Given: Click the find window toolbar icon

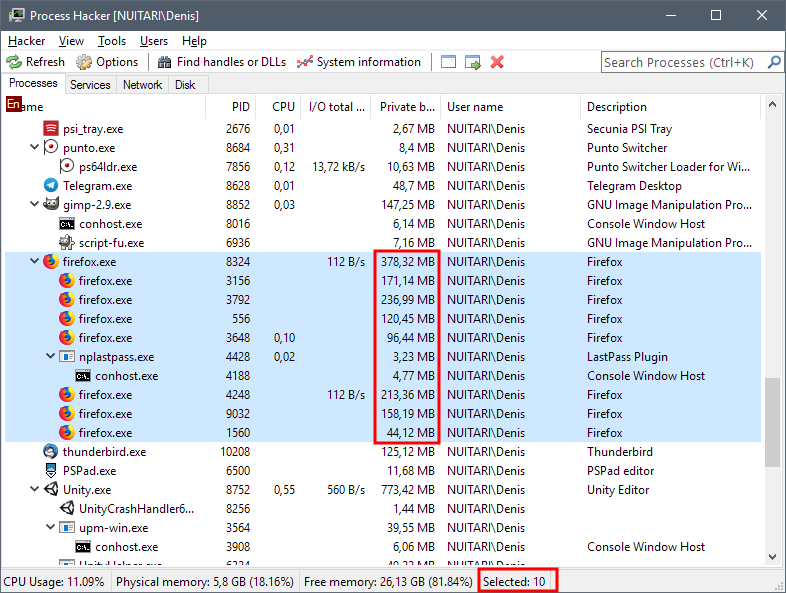Looking at the screenshot, I should coord(448,62).
